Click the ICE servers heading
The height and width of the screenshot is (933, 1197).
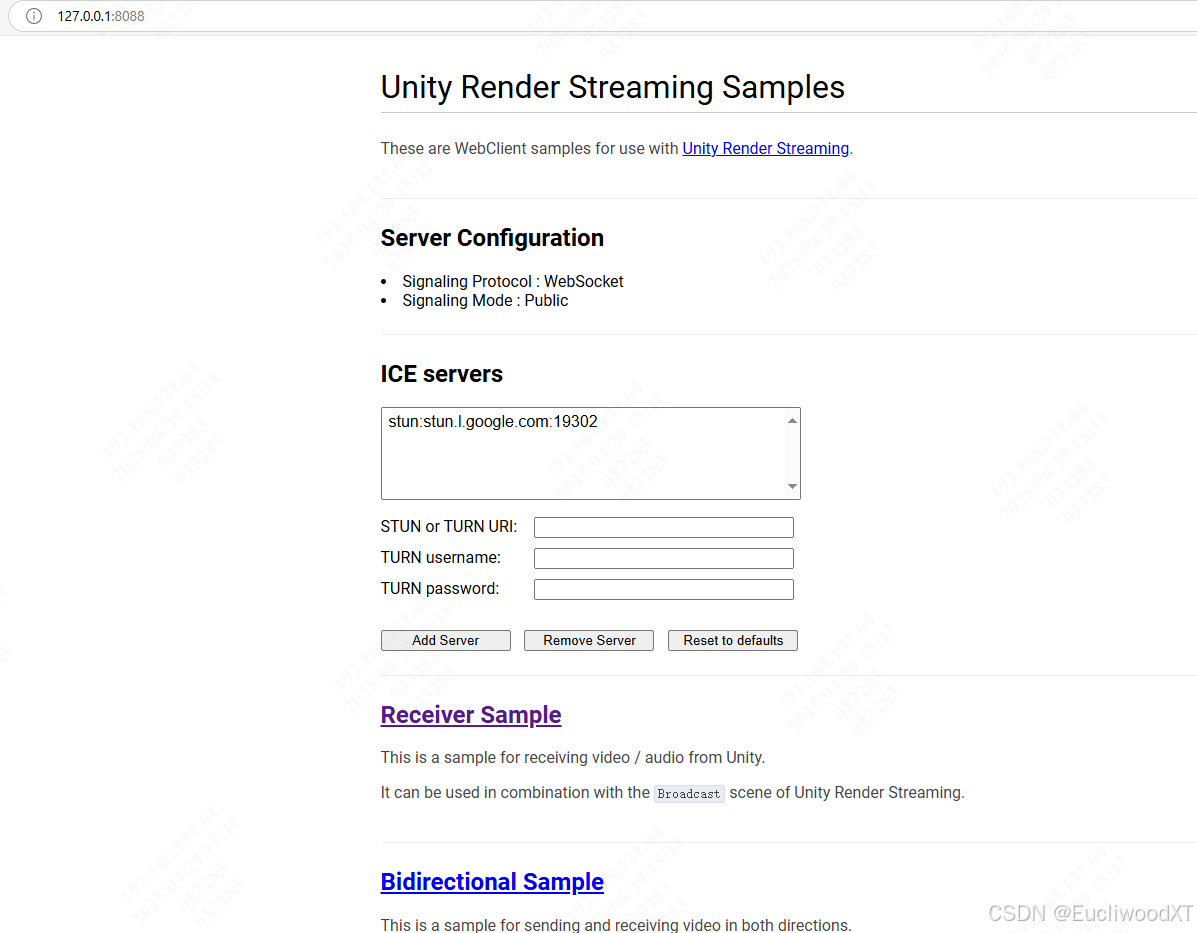click(441, 374)
